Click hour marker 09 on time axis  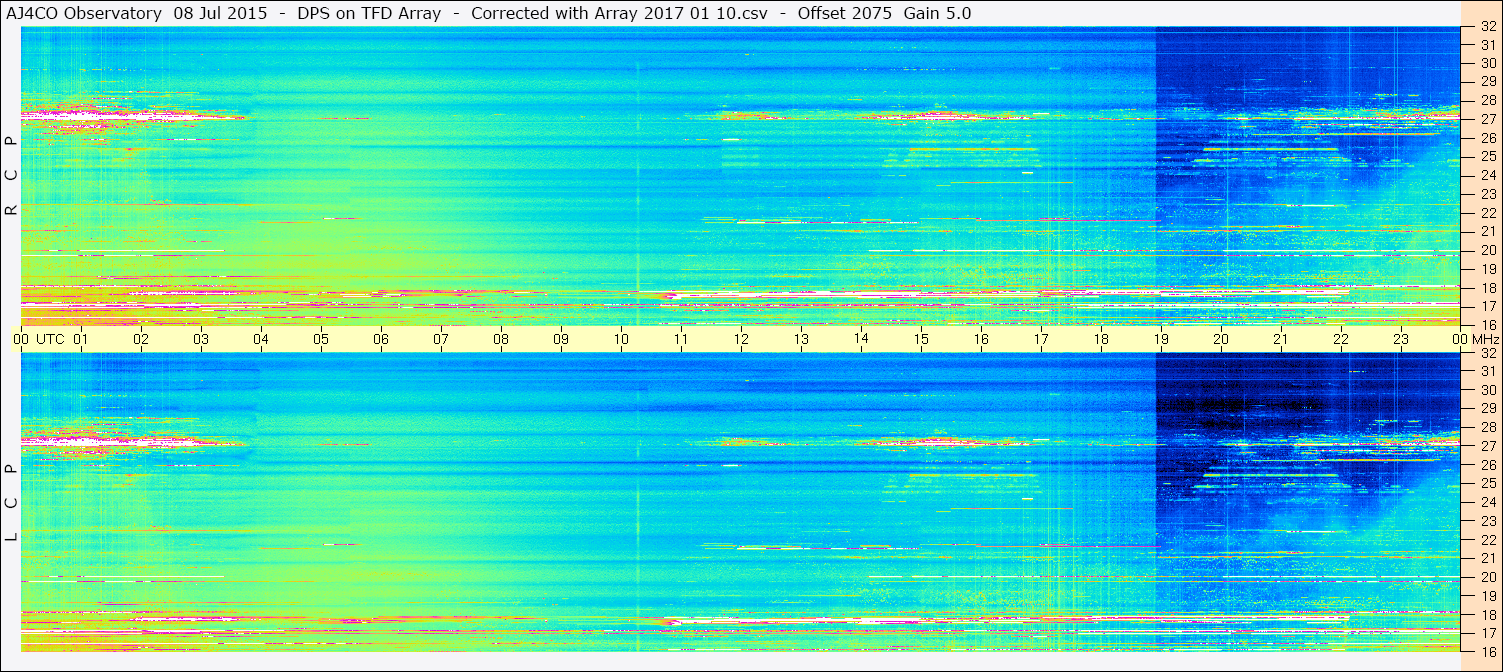[561, 339]
